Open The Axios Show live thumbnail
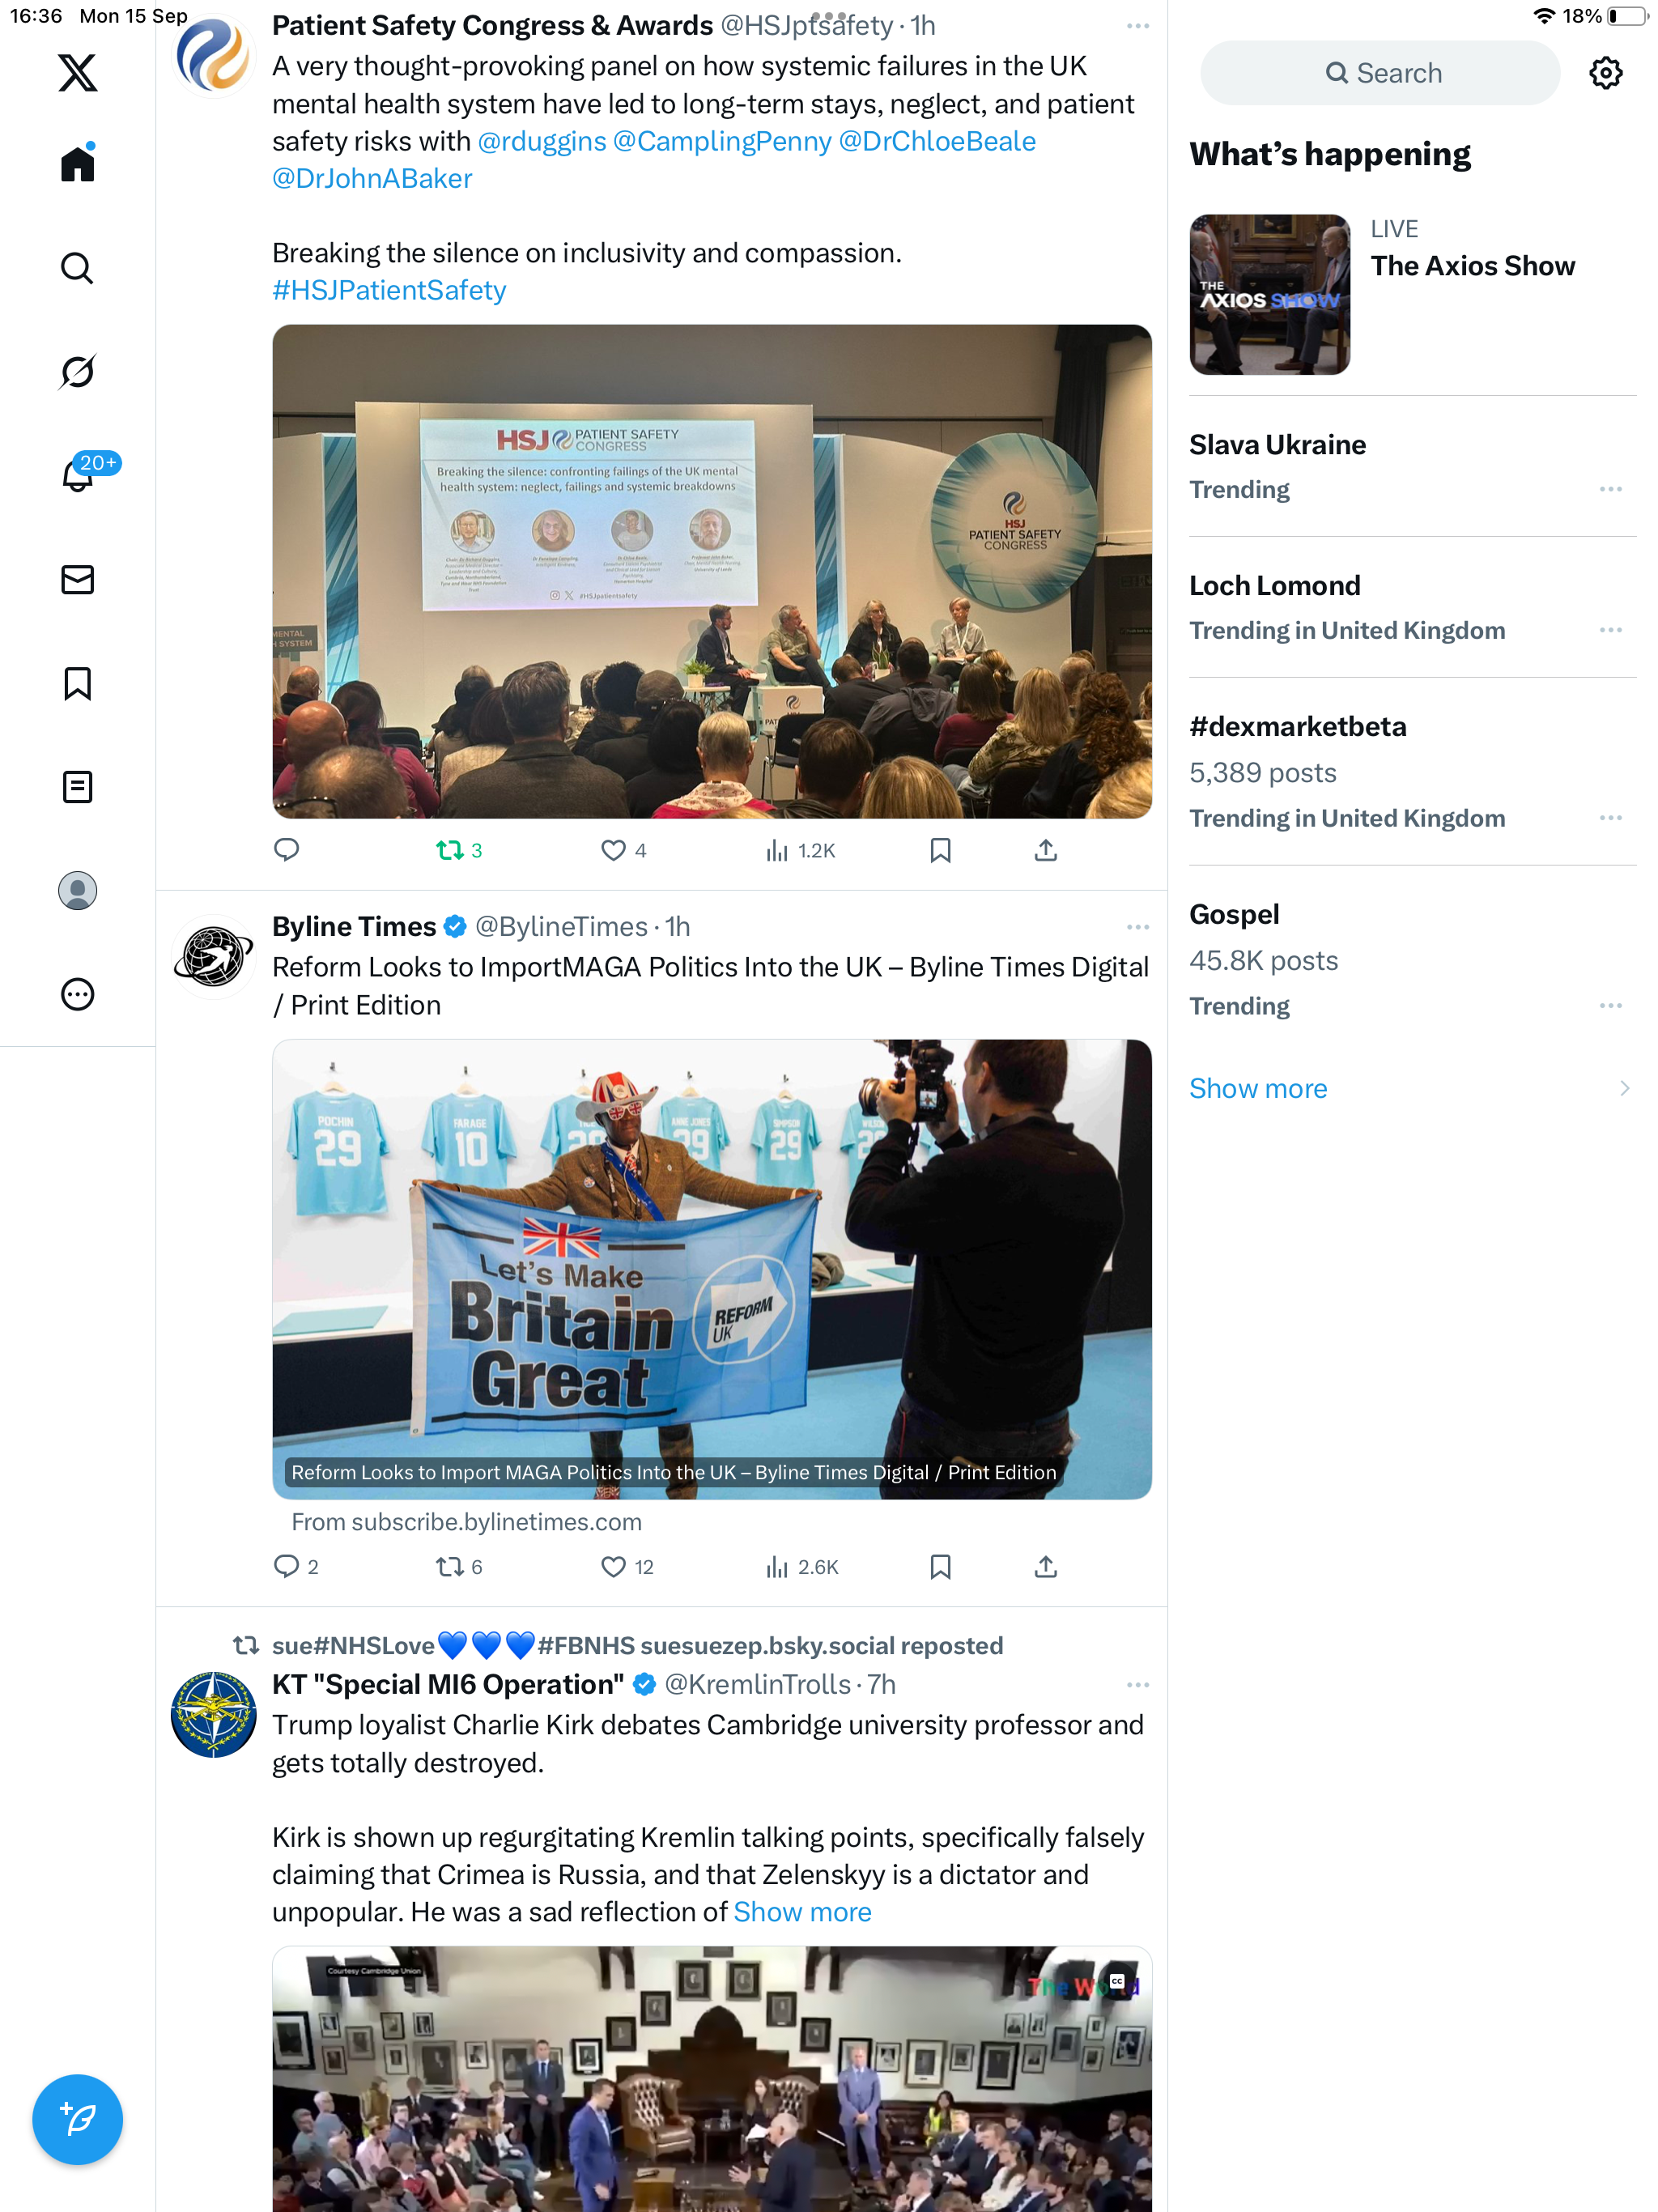 1269,294
